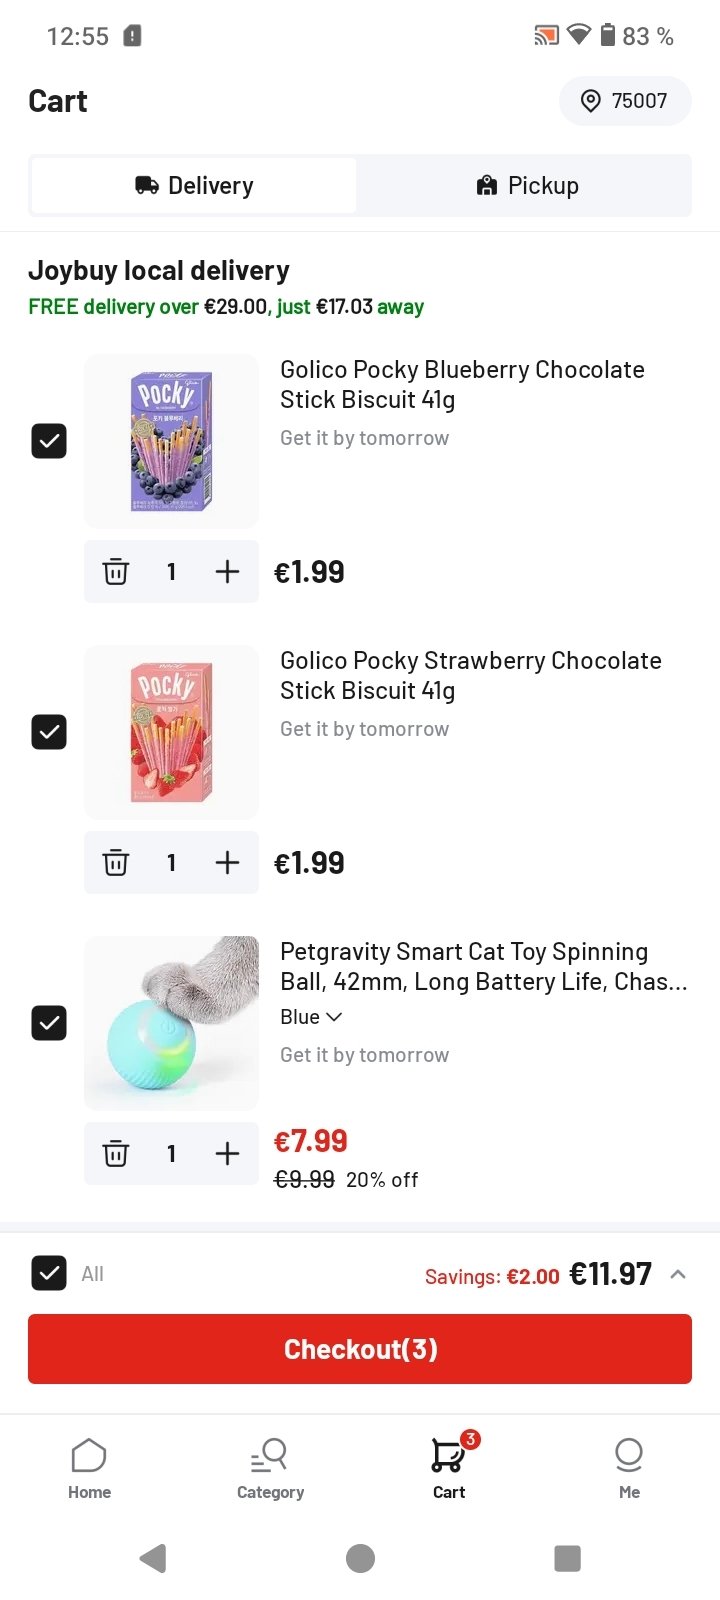Open the Petgravity cat toy thumbnail
This screenshot has width=720, height=1600.
point(171,1023)
